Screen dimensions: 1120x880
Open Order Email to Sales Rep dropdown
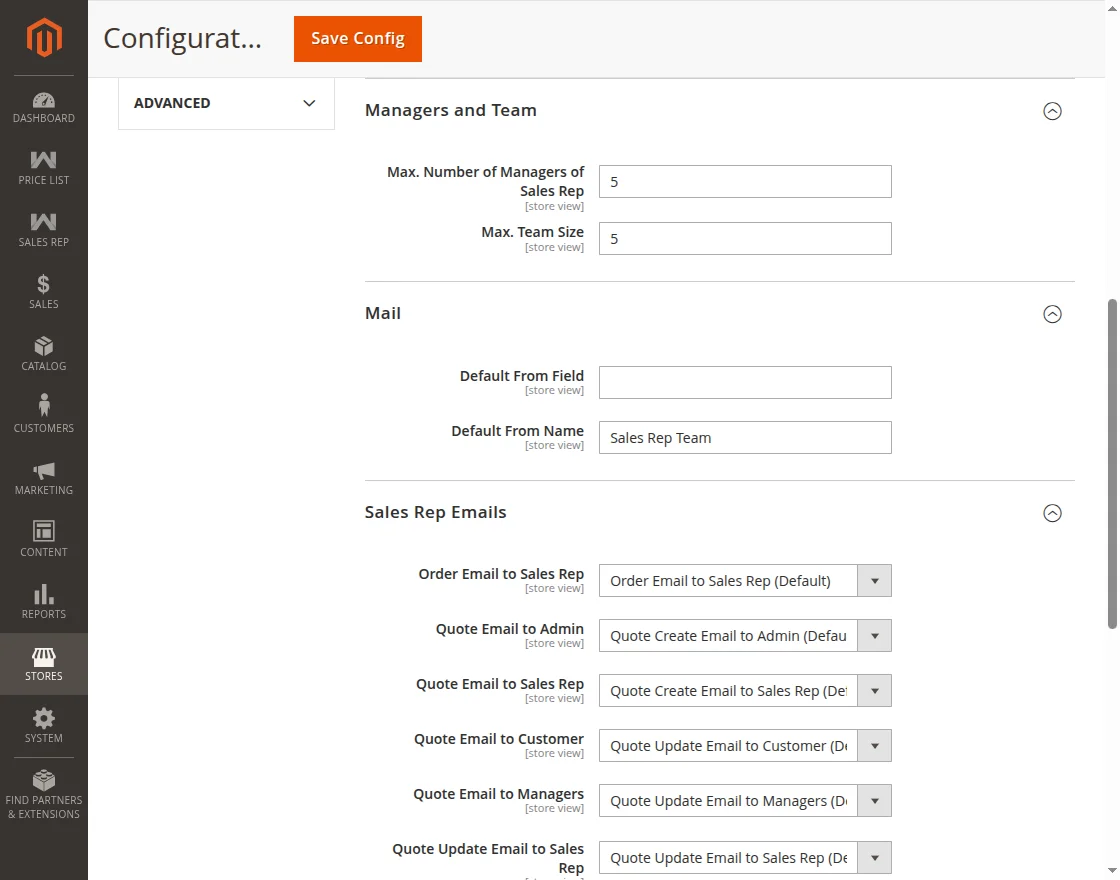tap(744, 581)
